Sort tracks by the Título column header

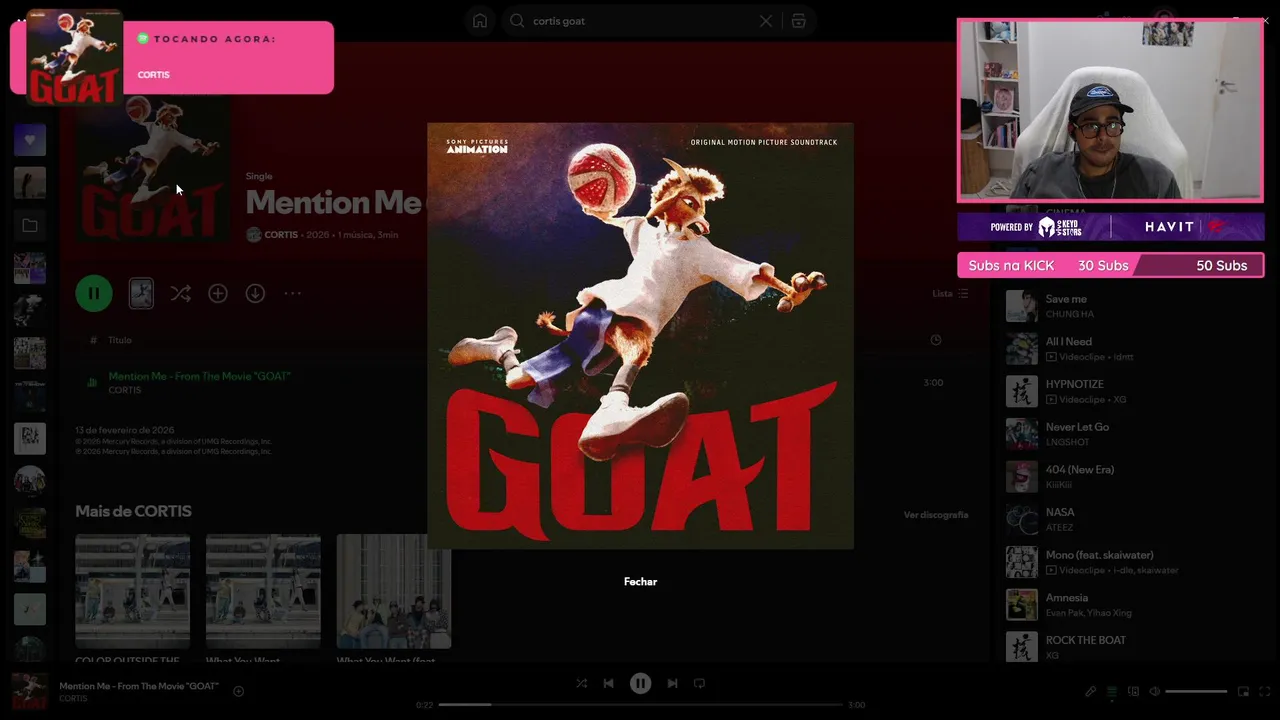pyautogui.click(x=120, y=340)
